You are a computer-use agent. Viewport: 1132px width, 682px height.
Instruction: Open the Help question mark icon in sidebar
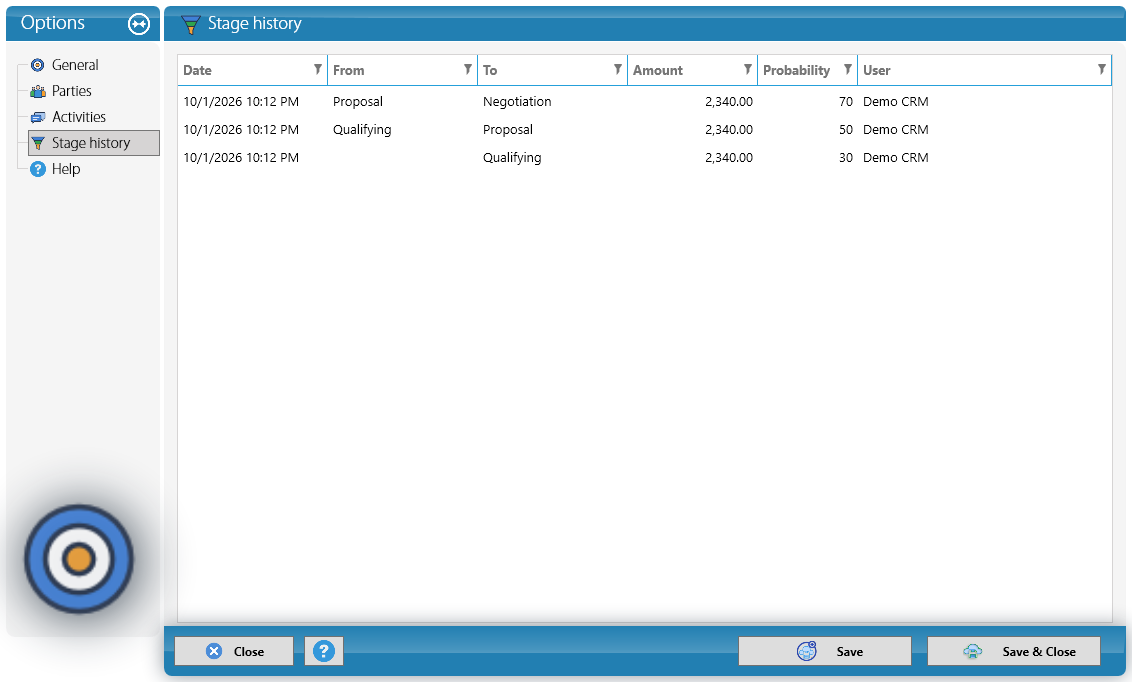(38, 169)
